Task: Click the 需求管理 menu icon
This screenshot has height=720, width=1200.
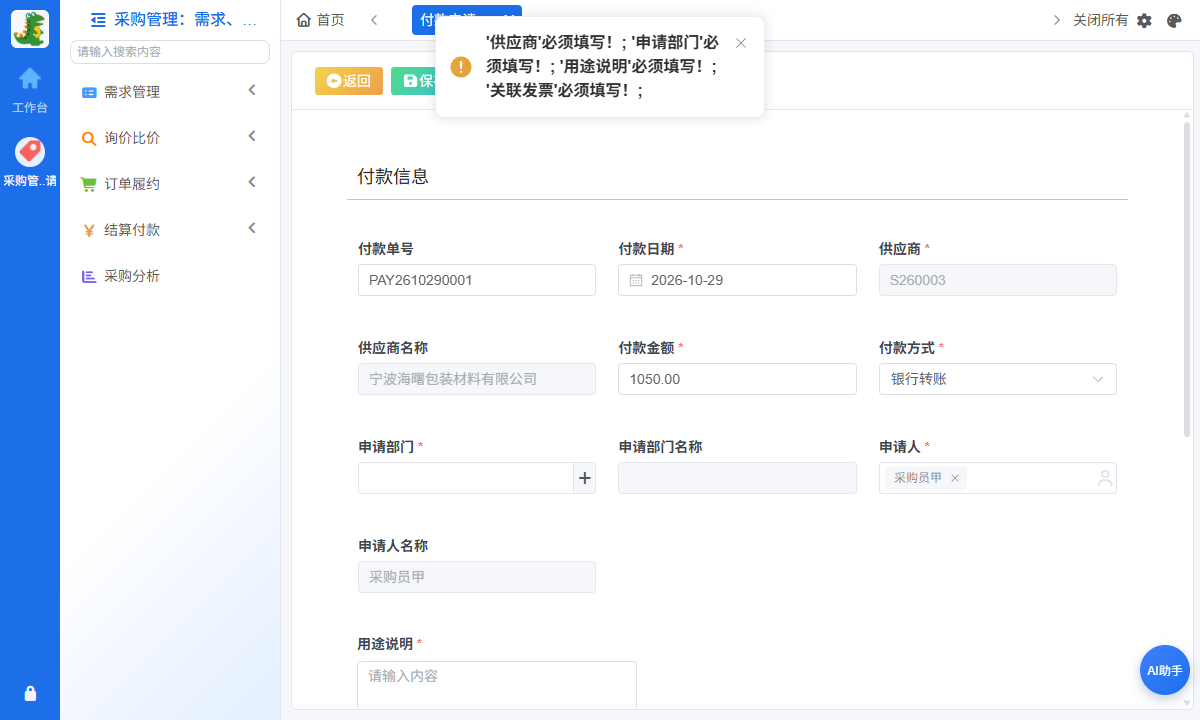Action: 89,92
